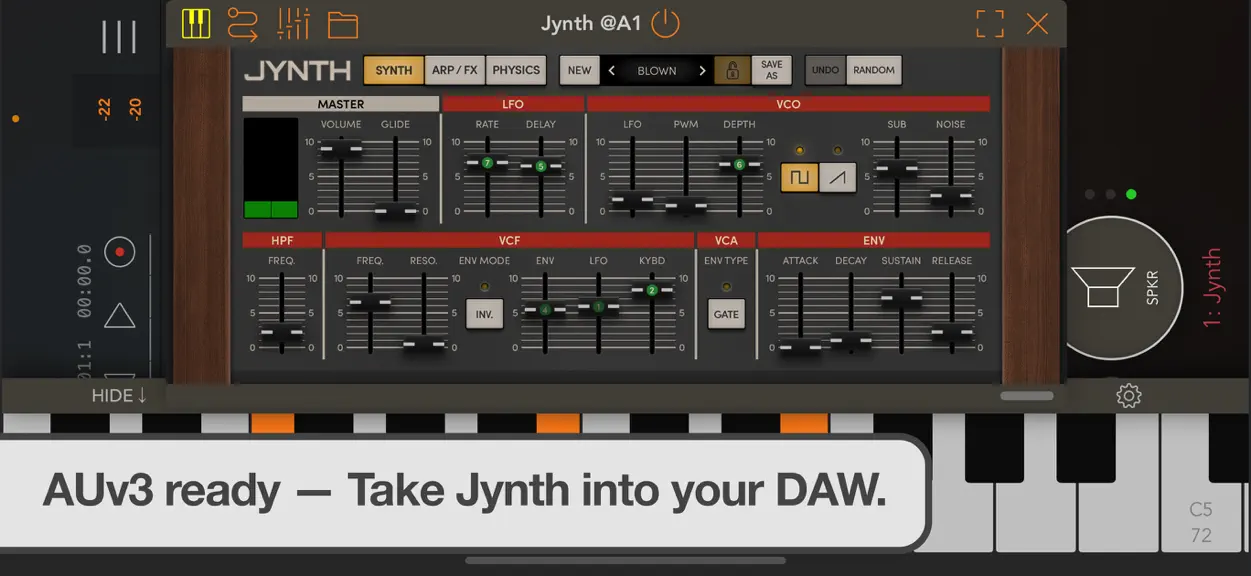Adjust the master VOLUME slider

[341, 148]
